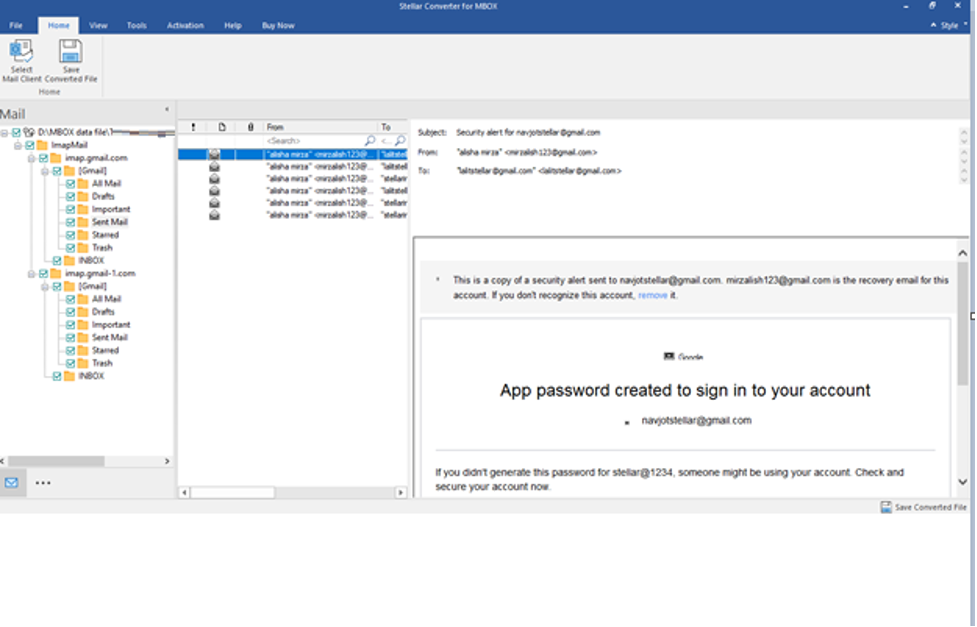Click the All Mail folder icon under imap.gmail.com
The width and height of the screenshot is (977, 627).
click(x=83, y=184)
